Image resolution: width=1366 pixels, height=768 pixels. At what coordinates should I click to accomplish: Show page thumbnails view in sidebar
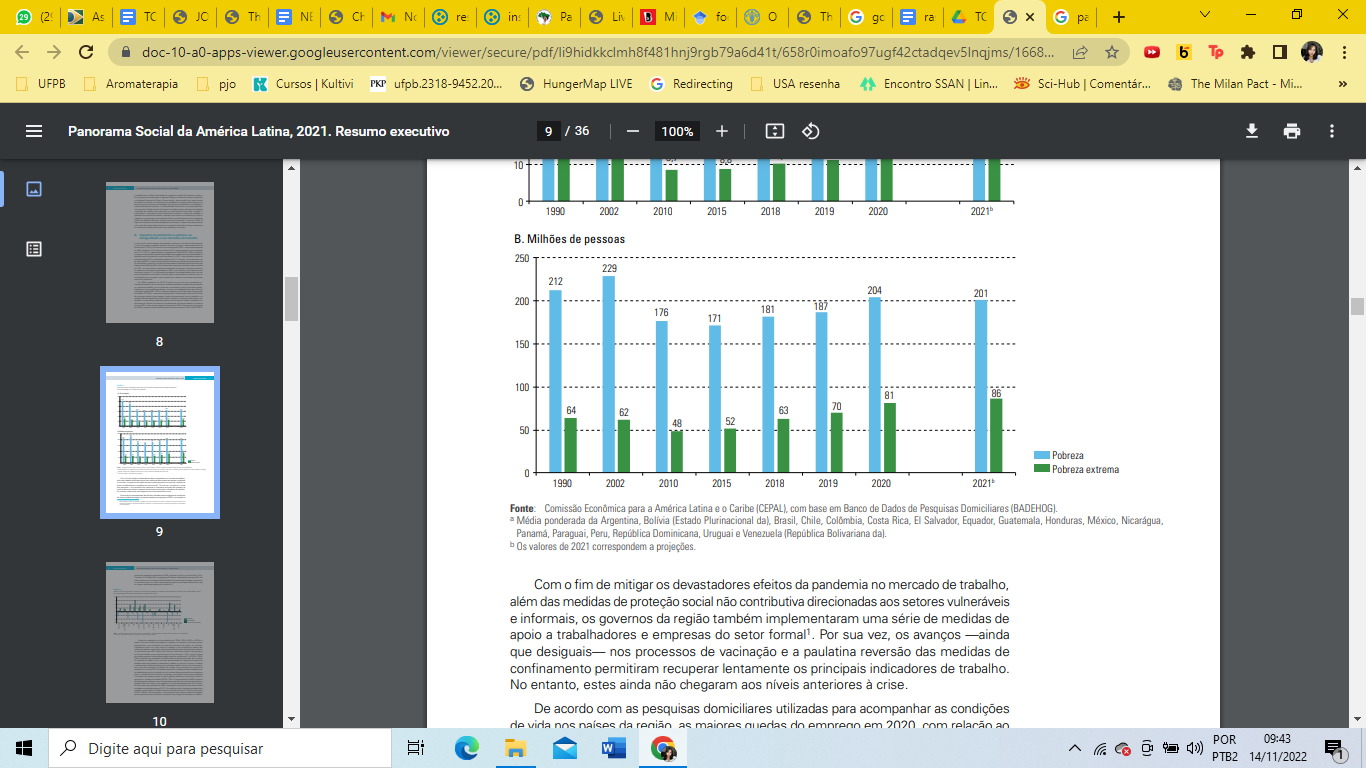(x=34, y=189)
